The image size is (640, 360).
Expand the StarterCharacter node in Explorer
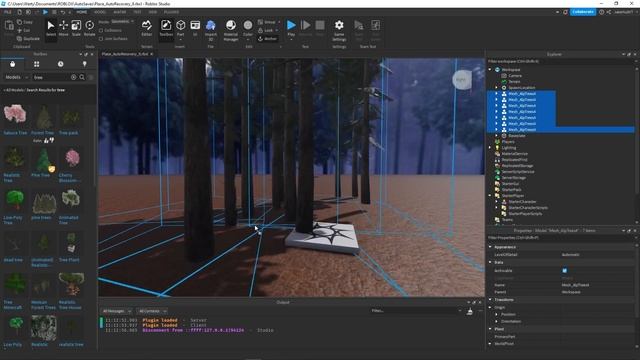(496, 202)
